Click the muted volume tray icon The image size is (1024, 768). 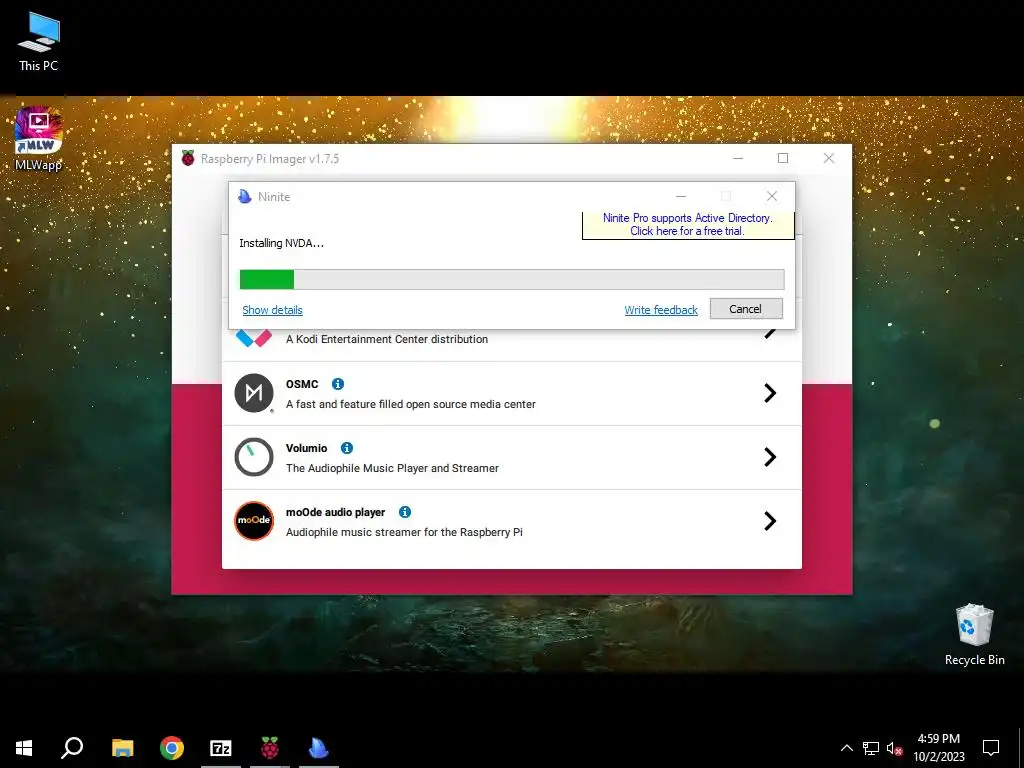894,748
